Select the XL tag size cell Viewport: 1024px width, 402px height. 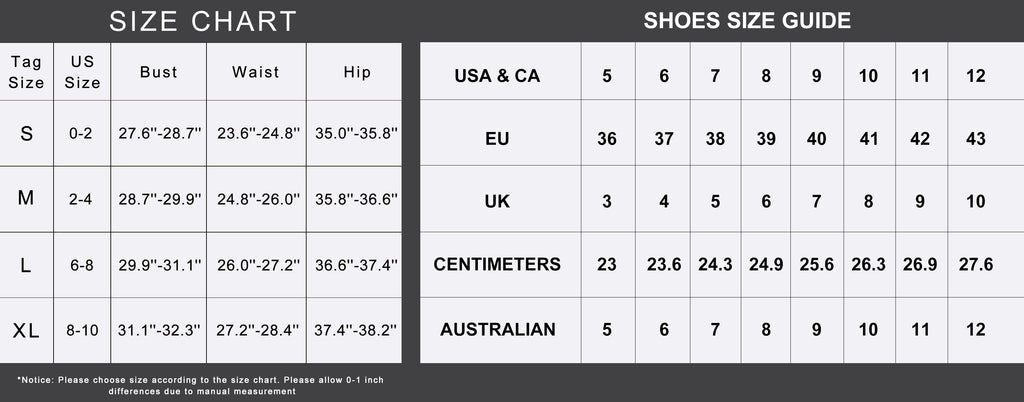click(x=26, y=330)
